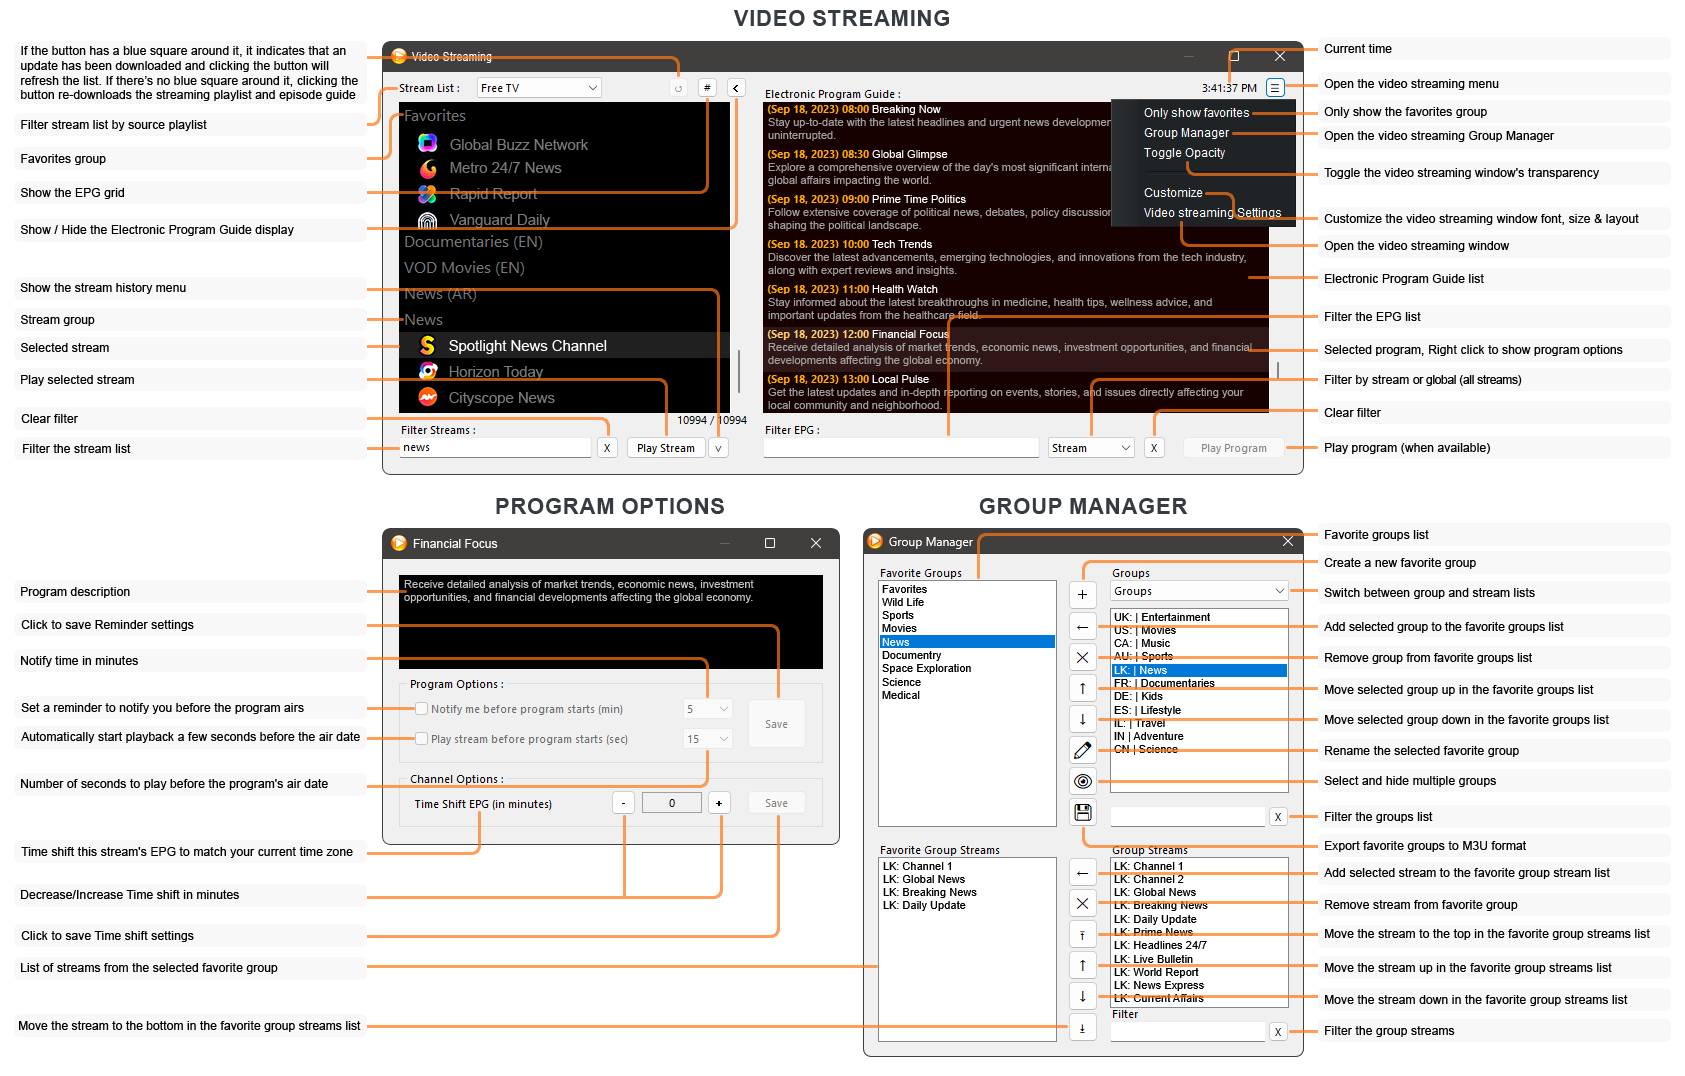
Task: Click the refresh stream list icon
Action: pos(678,88)
